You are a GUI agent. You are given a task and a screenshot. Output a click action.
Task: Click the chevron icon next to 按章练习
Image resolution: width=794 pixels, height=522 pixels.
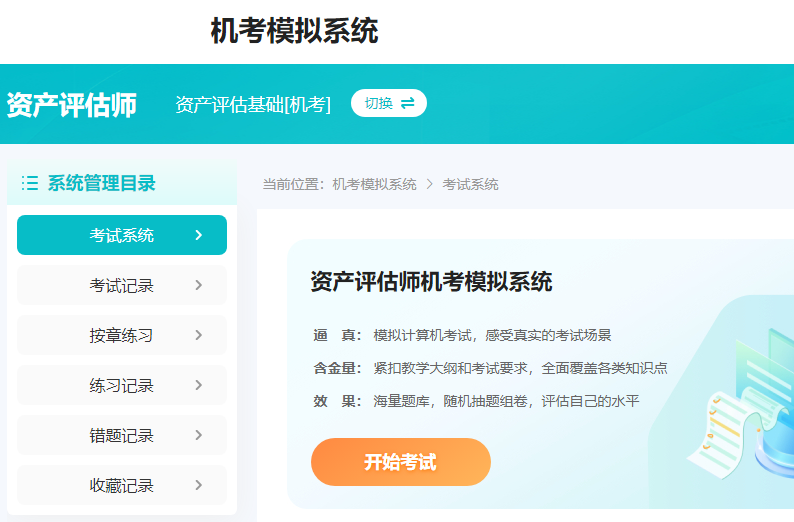coord(198,335)
